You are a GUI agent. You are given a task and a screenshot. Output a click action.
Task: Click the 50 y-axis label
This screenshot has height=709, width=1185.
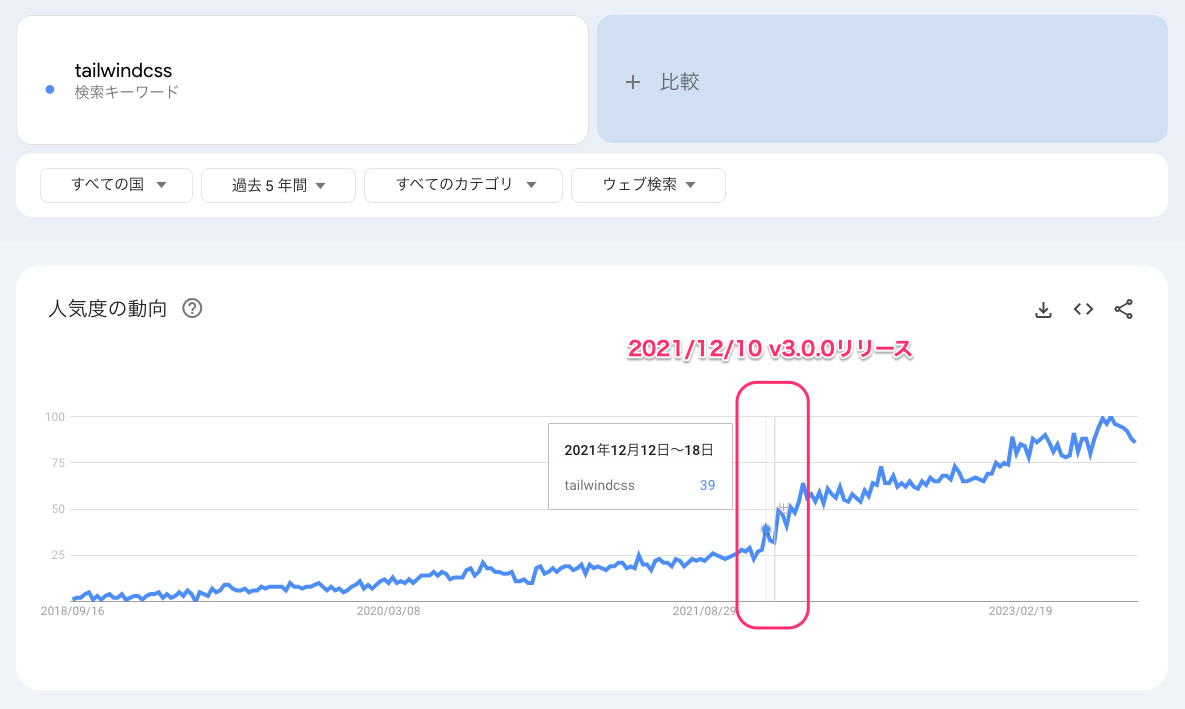58,509
